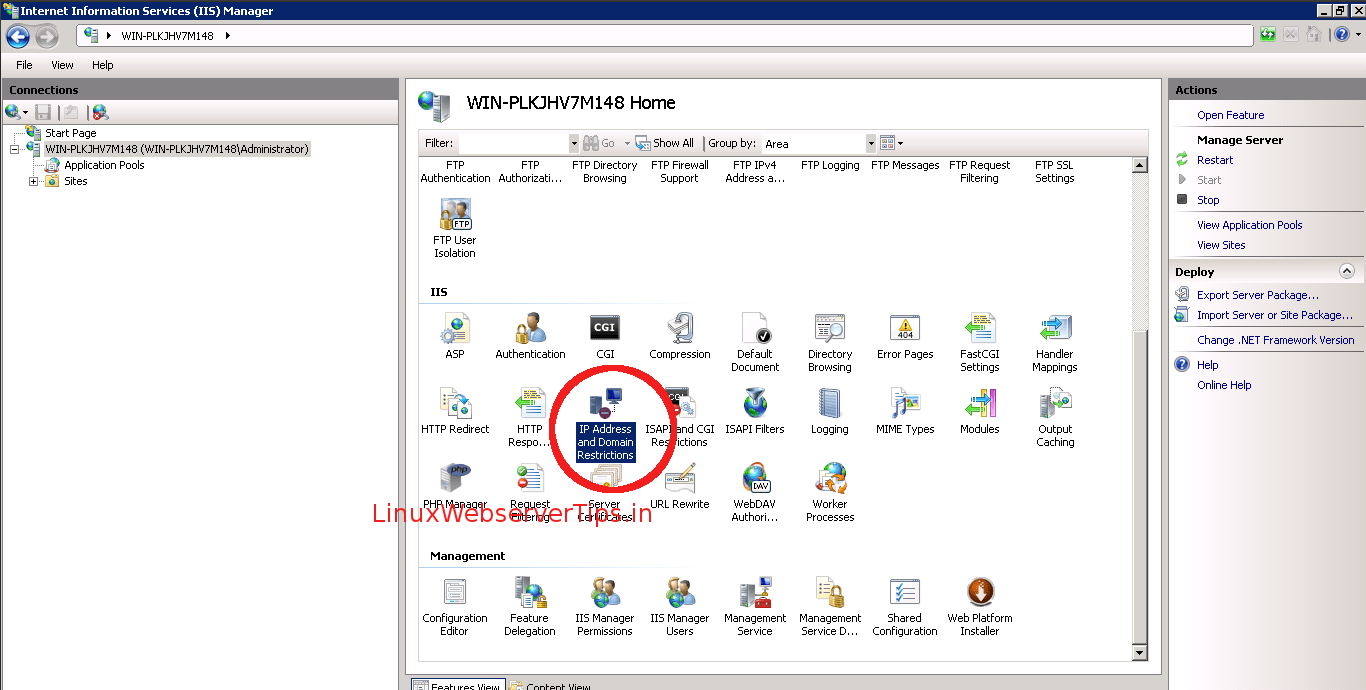This screenshot has height=690, width=1366.
Task: Click Stop under Manage Server
Action: [1208, 200]
